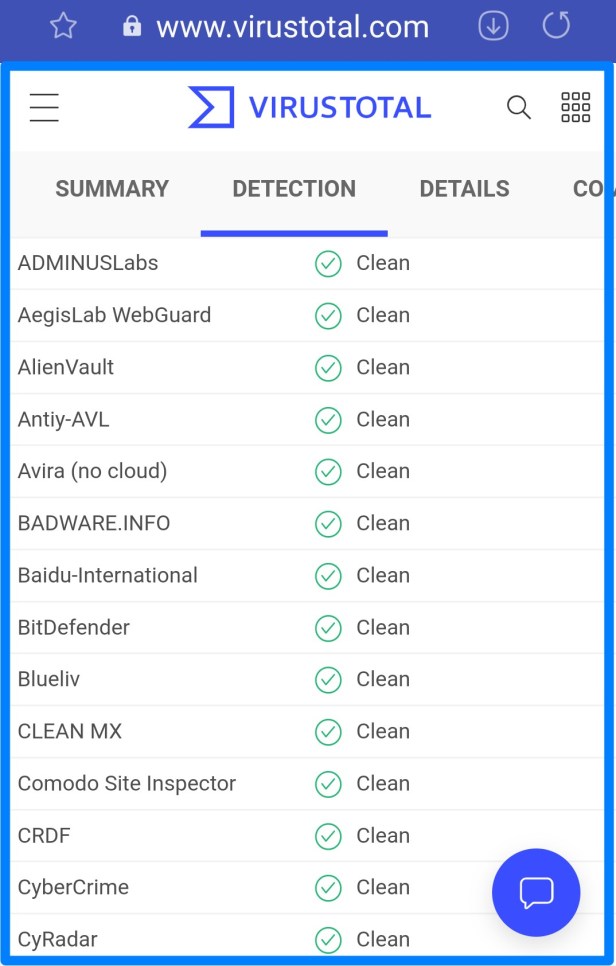Open the search magnifier icon
616x966 pixels.
(518, 108)
